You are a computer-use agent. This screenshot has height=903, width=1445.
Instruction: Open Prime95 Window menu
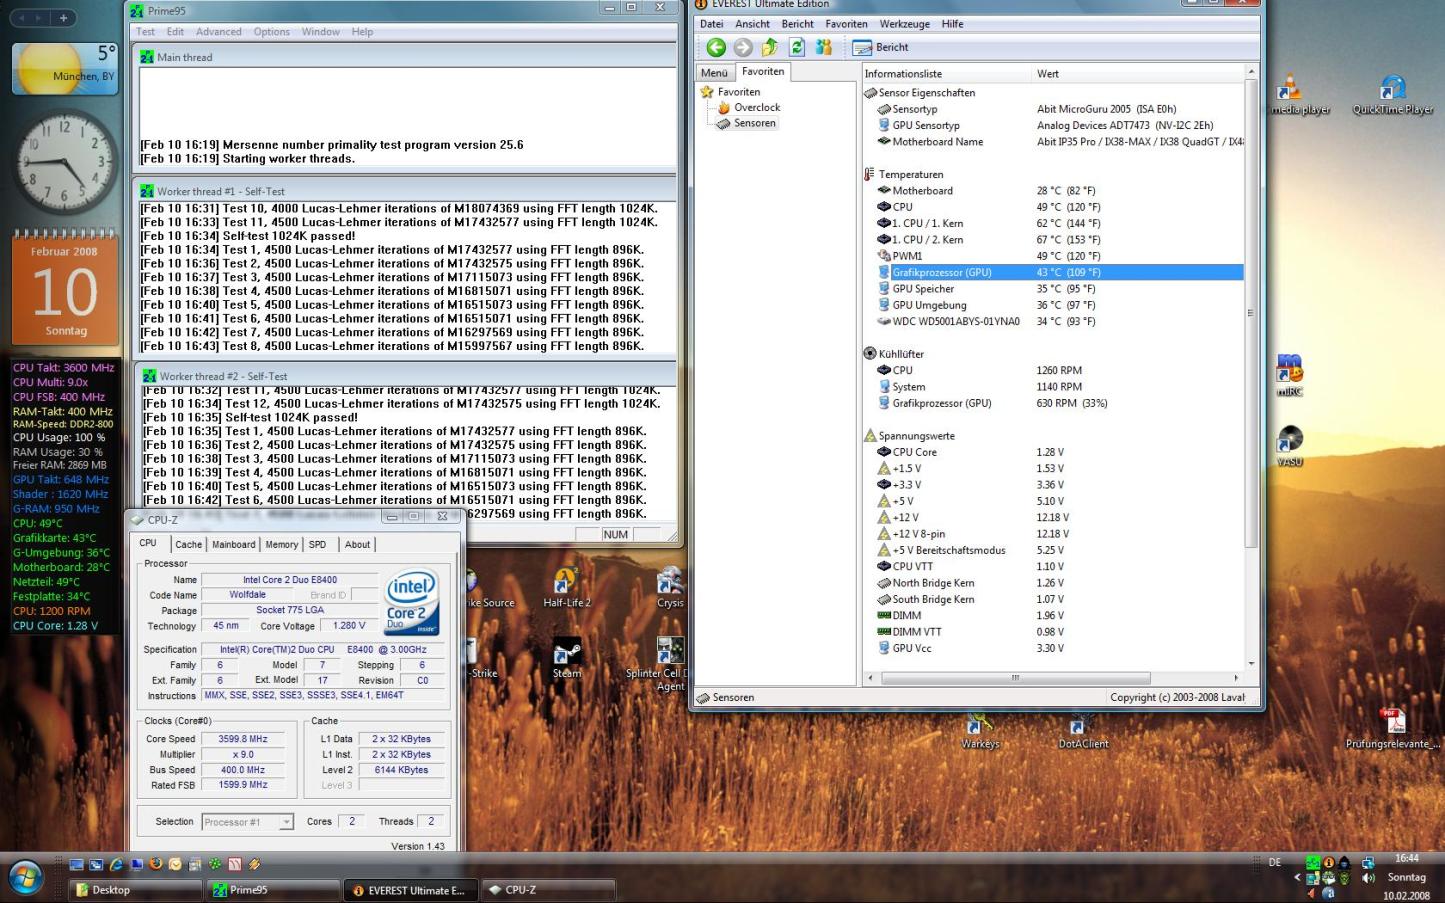(320, 32)
